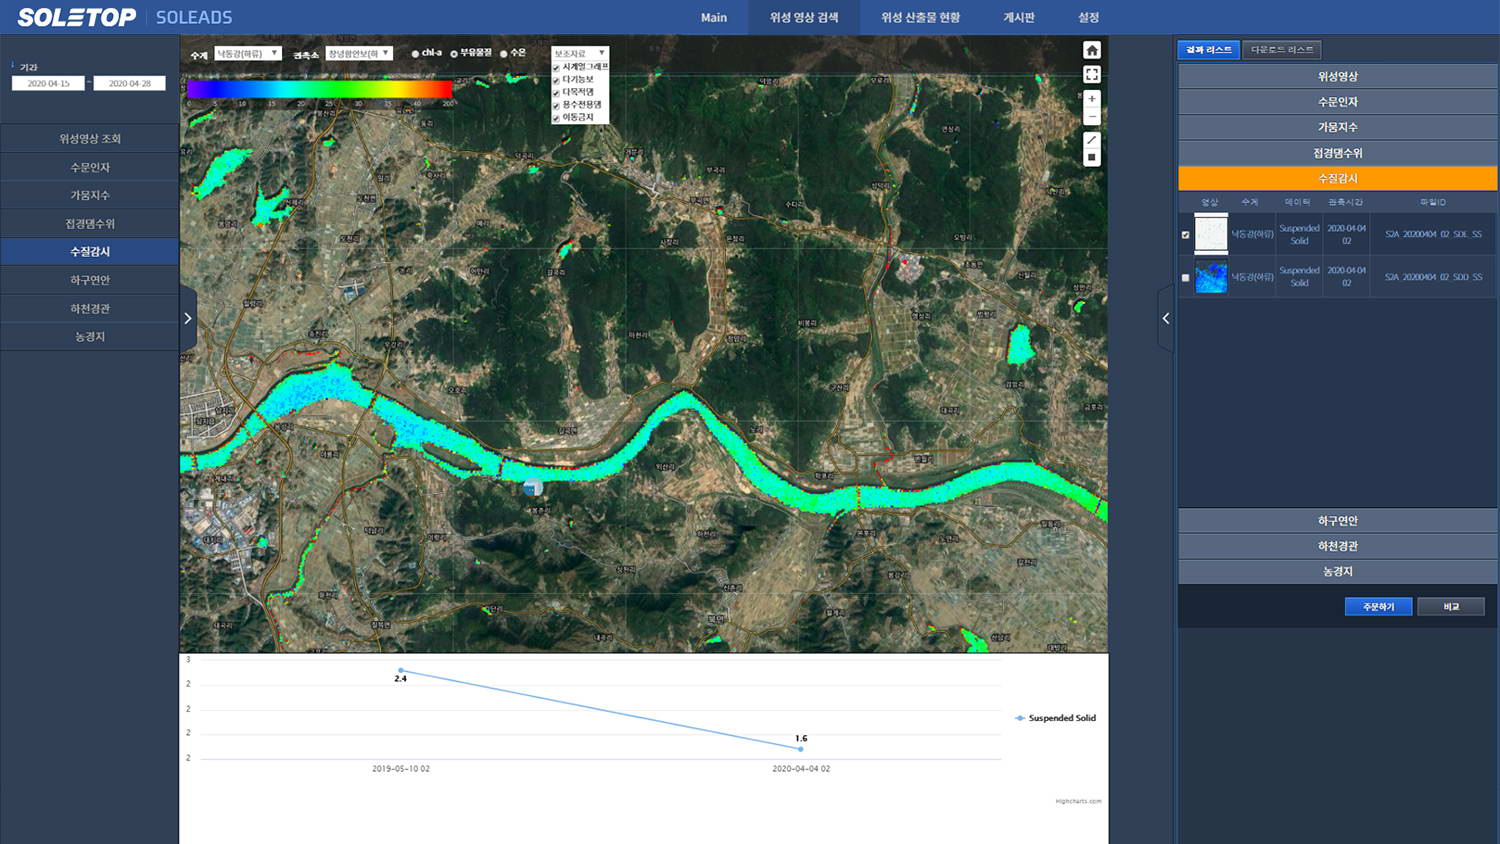Open the 설정 top menu

click(1089, 17)
